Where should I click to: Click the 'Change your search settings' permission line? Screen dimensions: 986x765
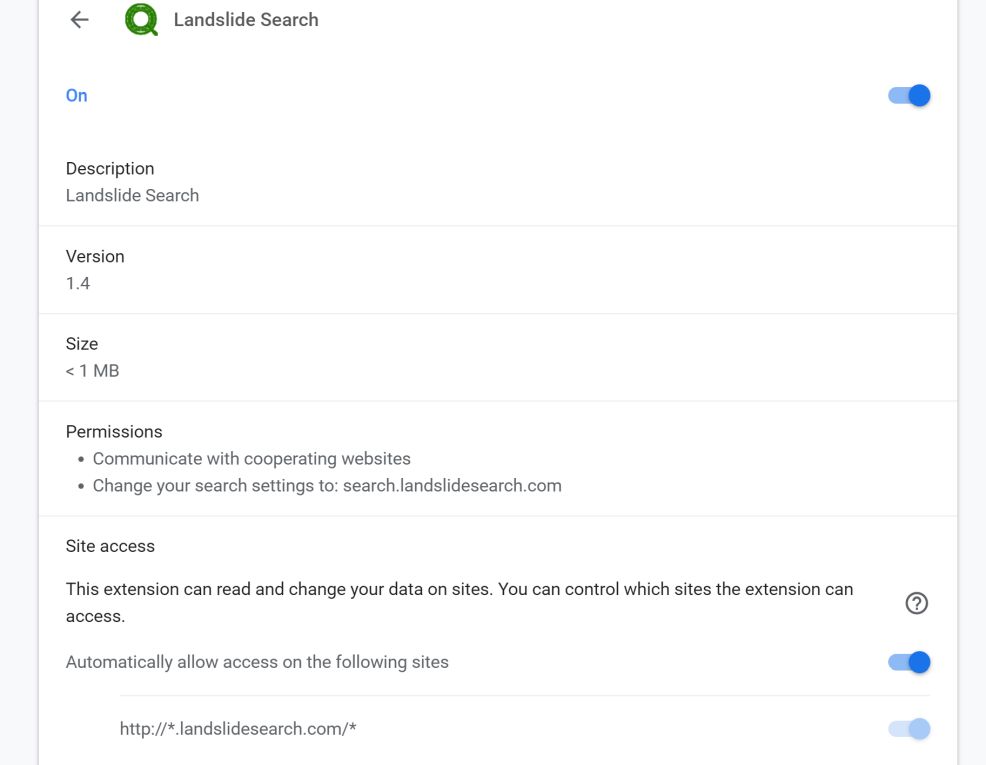pos(327,486)
